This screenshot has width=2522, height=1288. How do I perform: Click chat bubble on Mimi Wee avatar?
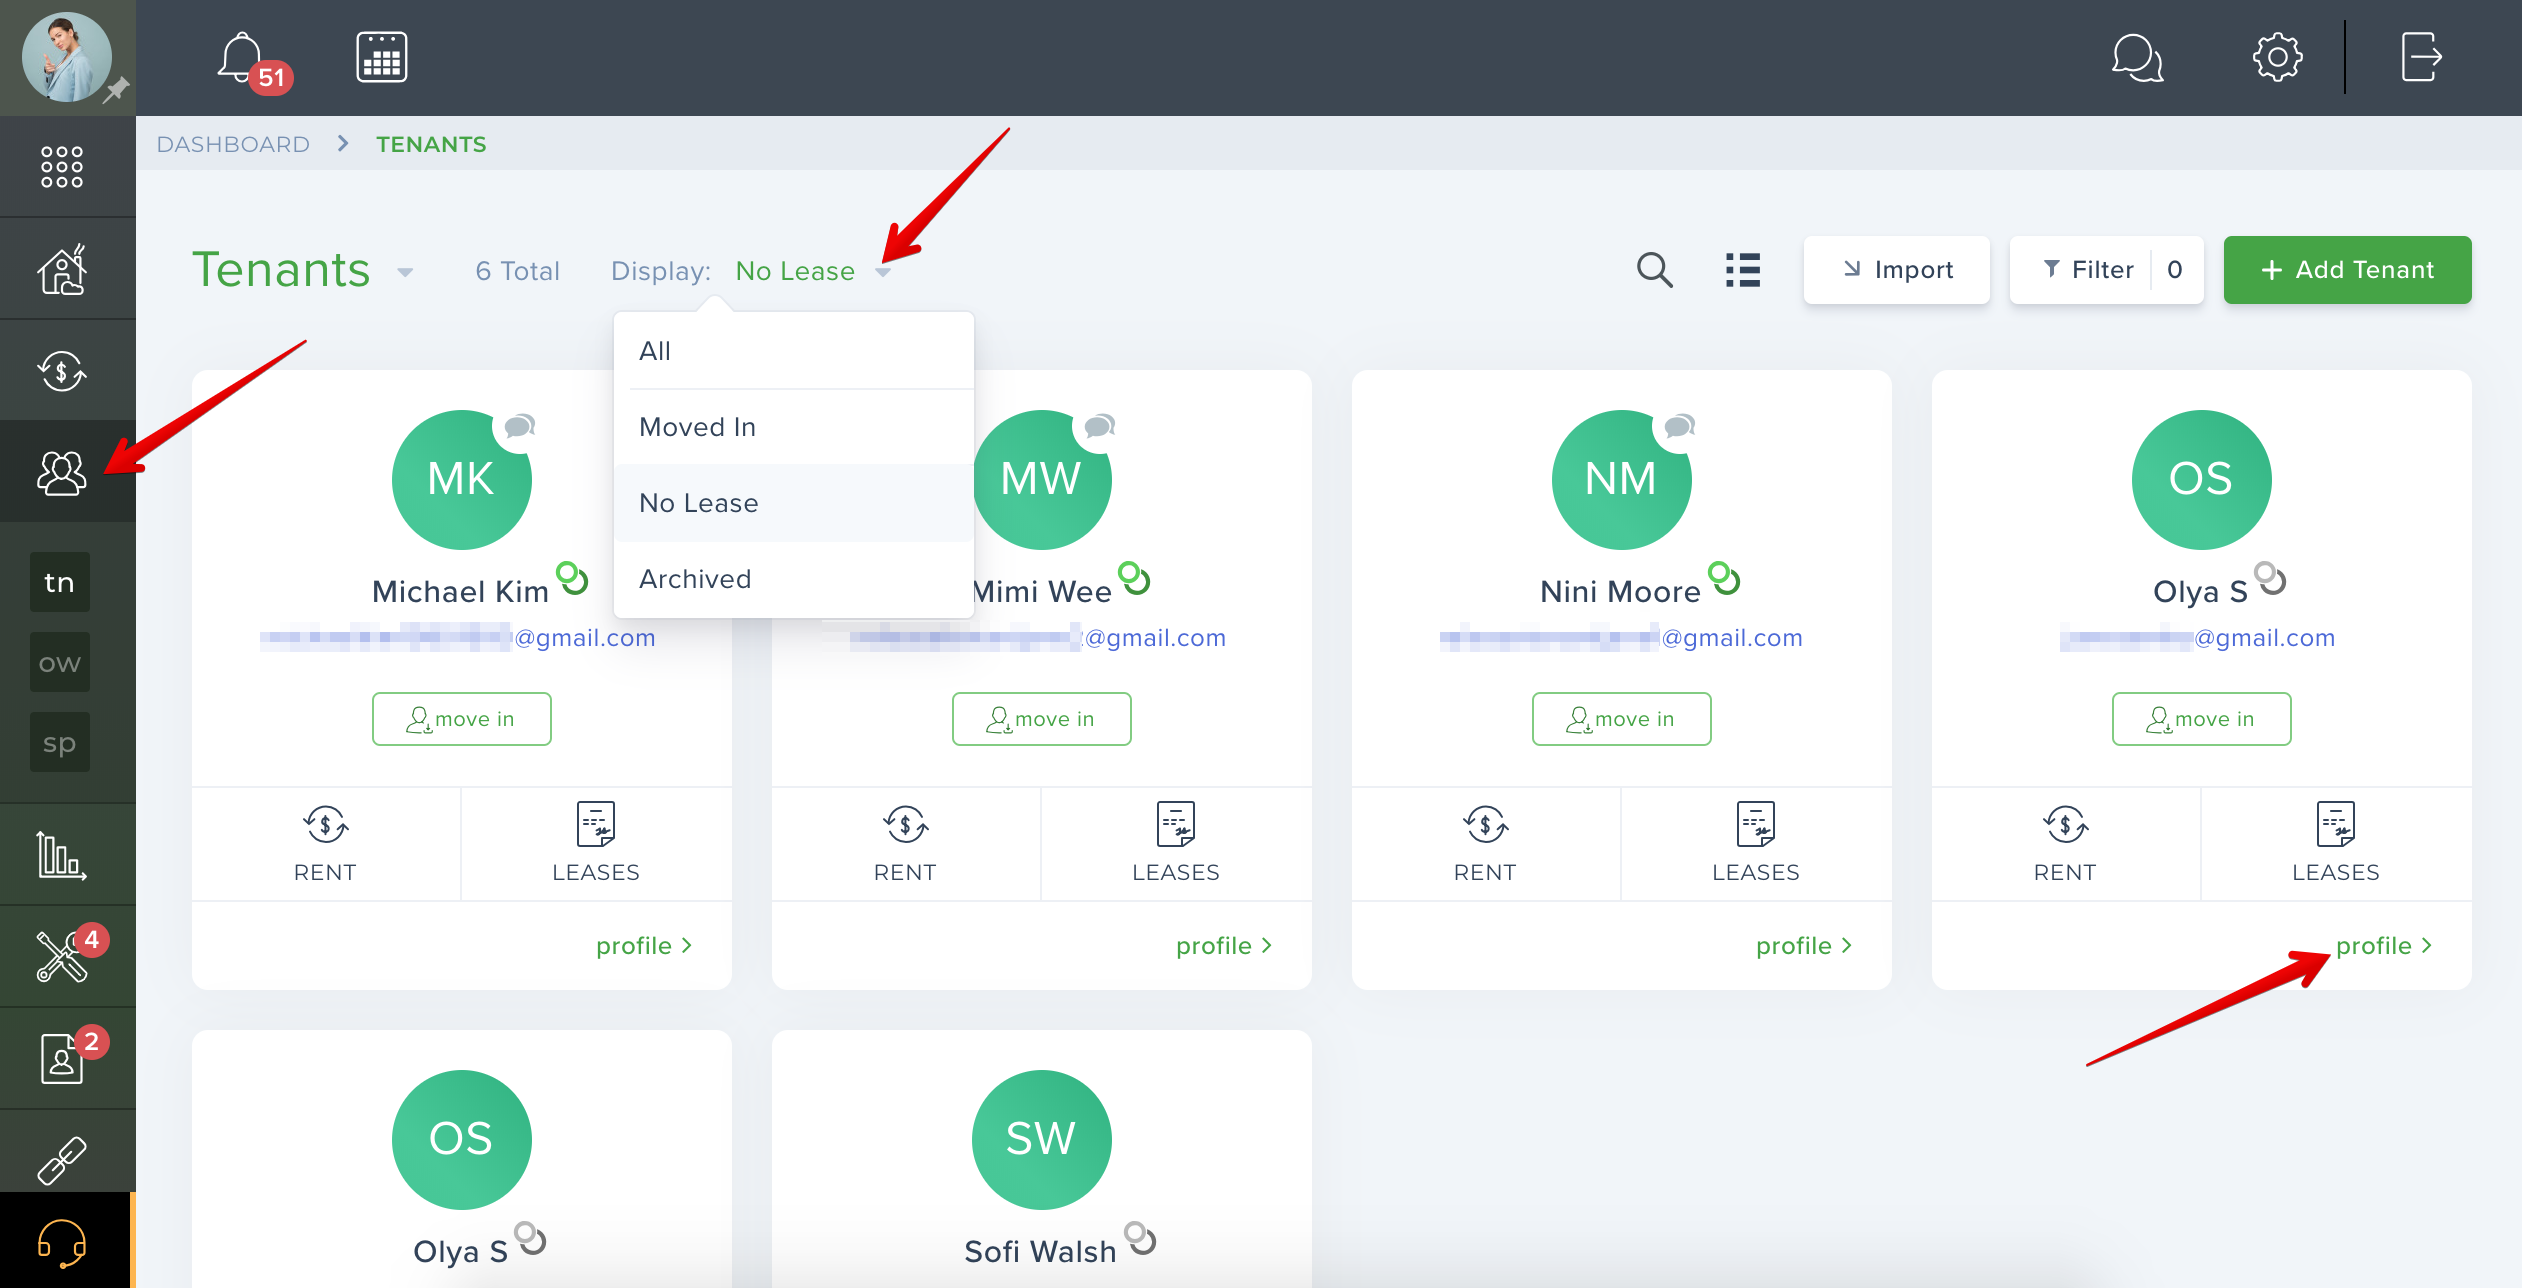coord(1099,427)
